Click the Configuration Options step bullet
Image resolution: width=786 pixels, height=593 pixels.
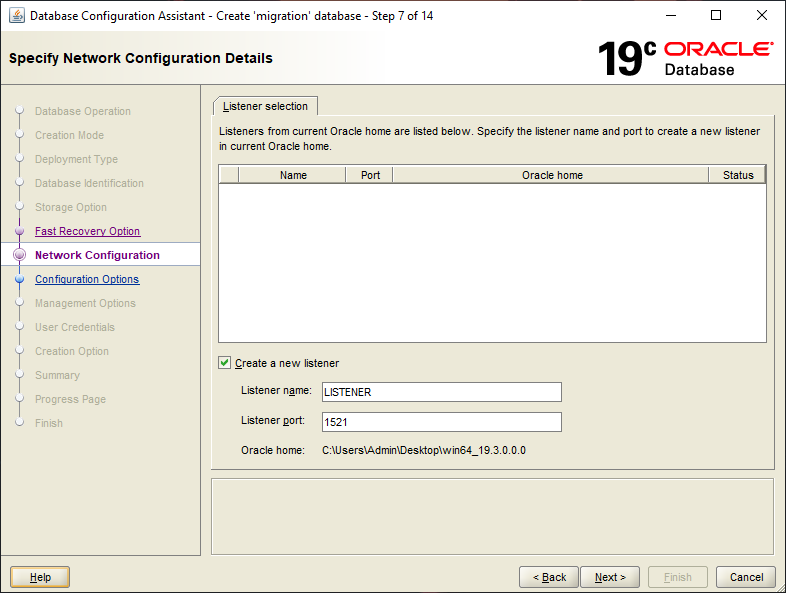(19, 279)
